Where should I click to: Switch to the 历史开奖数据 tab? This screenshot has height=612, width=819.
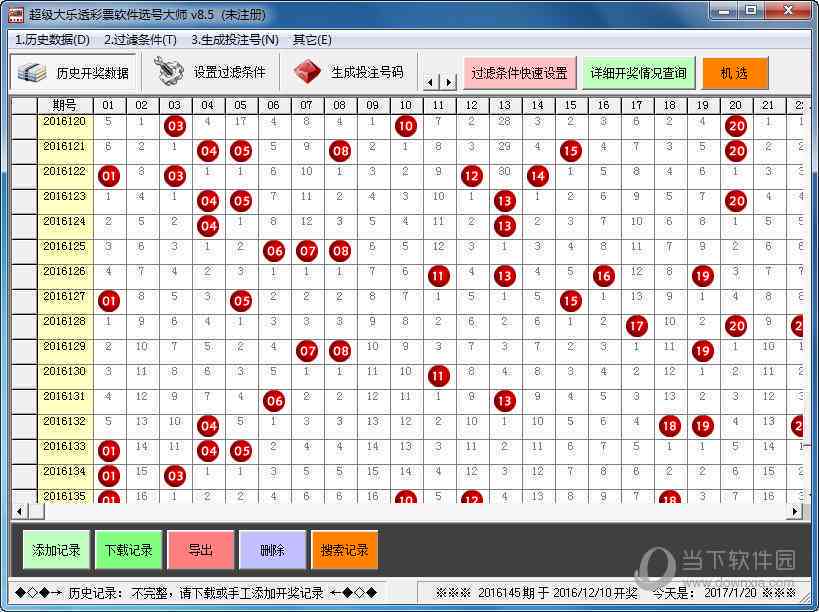click(x=73, y=73)
